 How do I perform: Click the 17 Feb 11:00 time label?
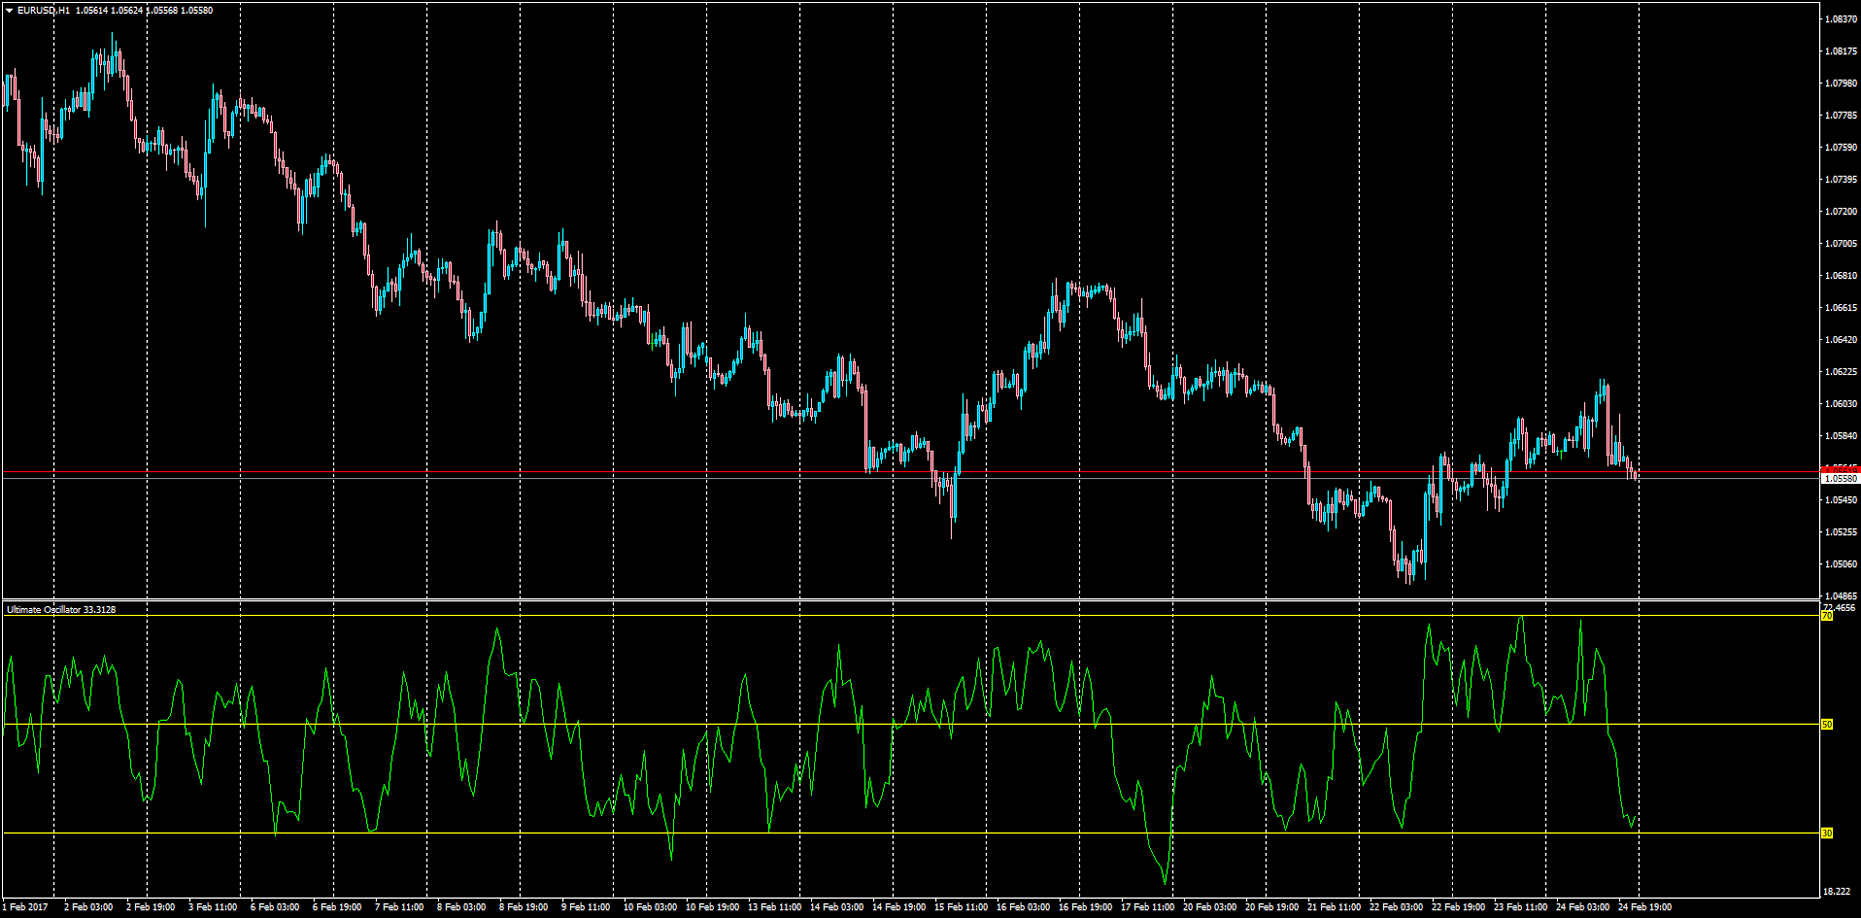(x=1147, y=907)
